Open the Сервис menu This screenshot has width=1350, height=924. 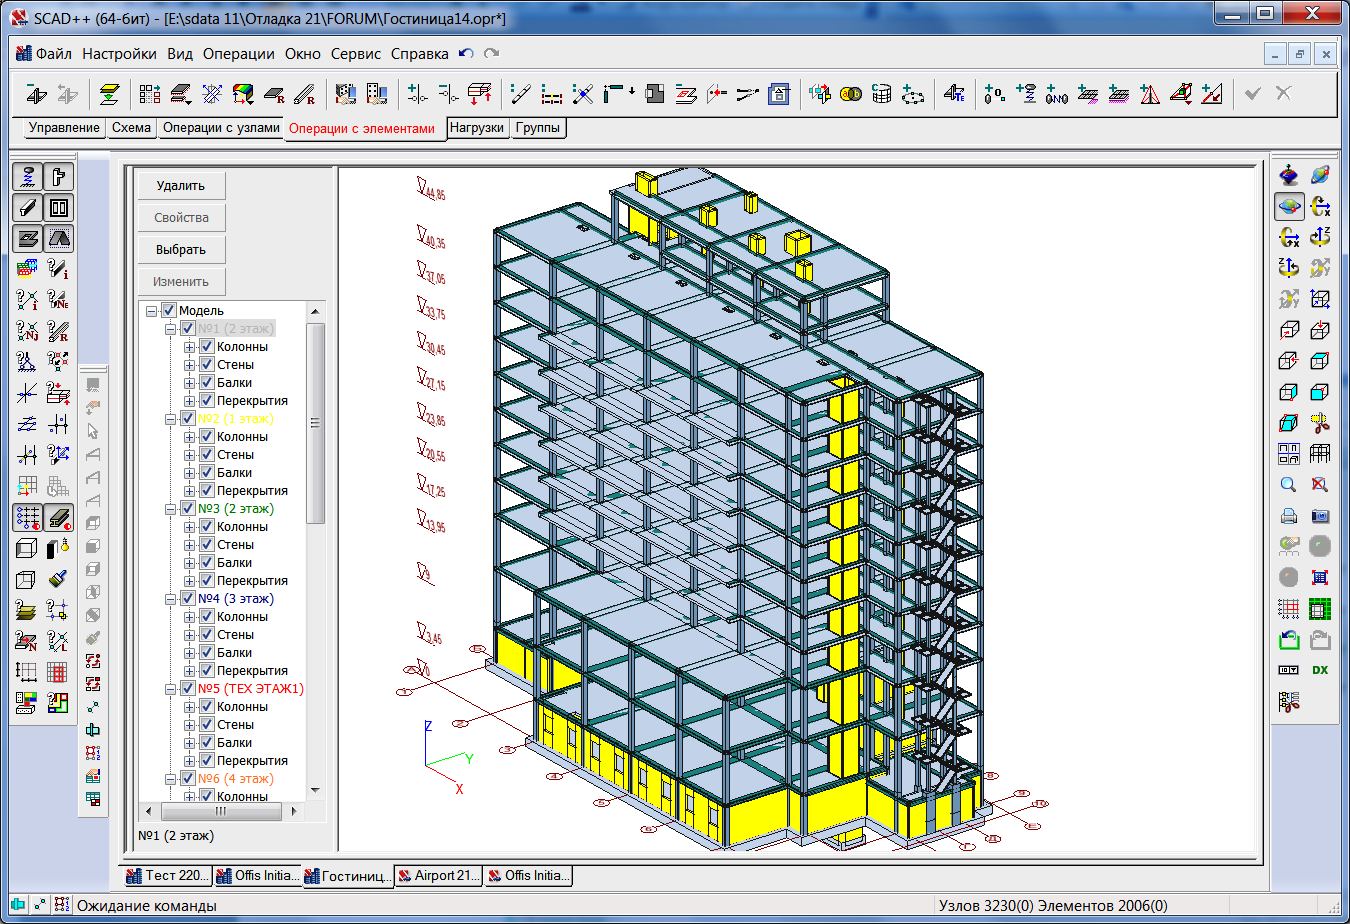(356, 54)
